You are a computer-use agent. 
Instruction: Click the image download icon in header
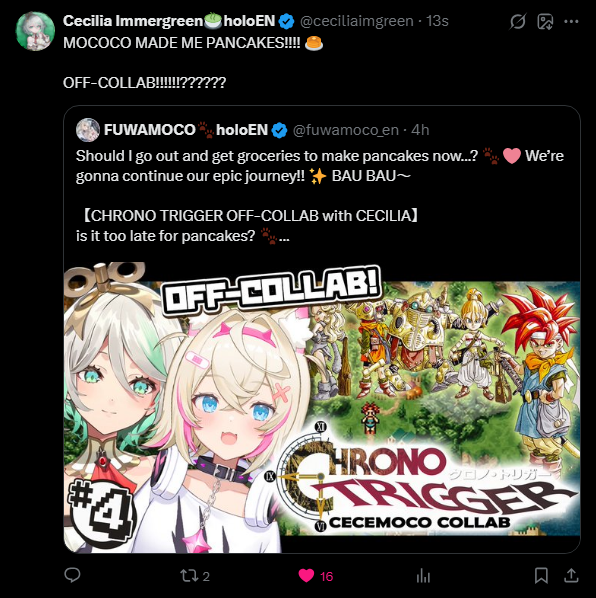(x=545, y=22)
